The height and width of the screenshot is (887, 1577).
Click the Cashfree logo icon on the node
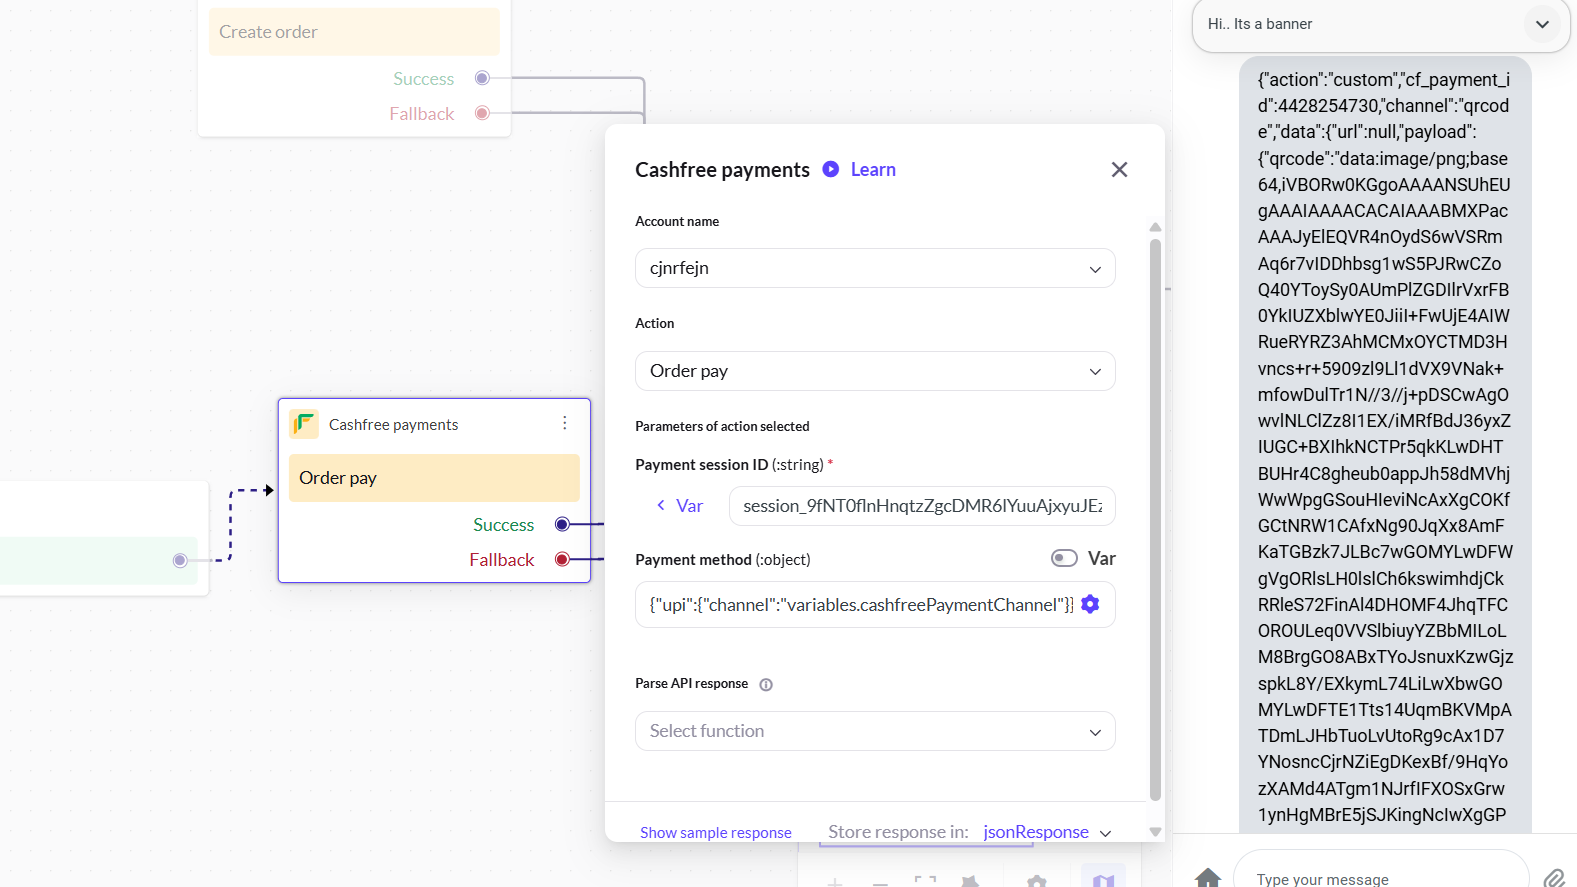click(304, 424)
